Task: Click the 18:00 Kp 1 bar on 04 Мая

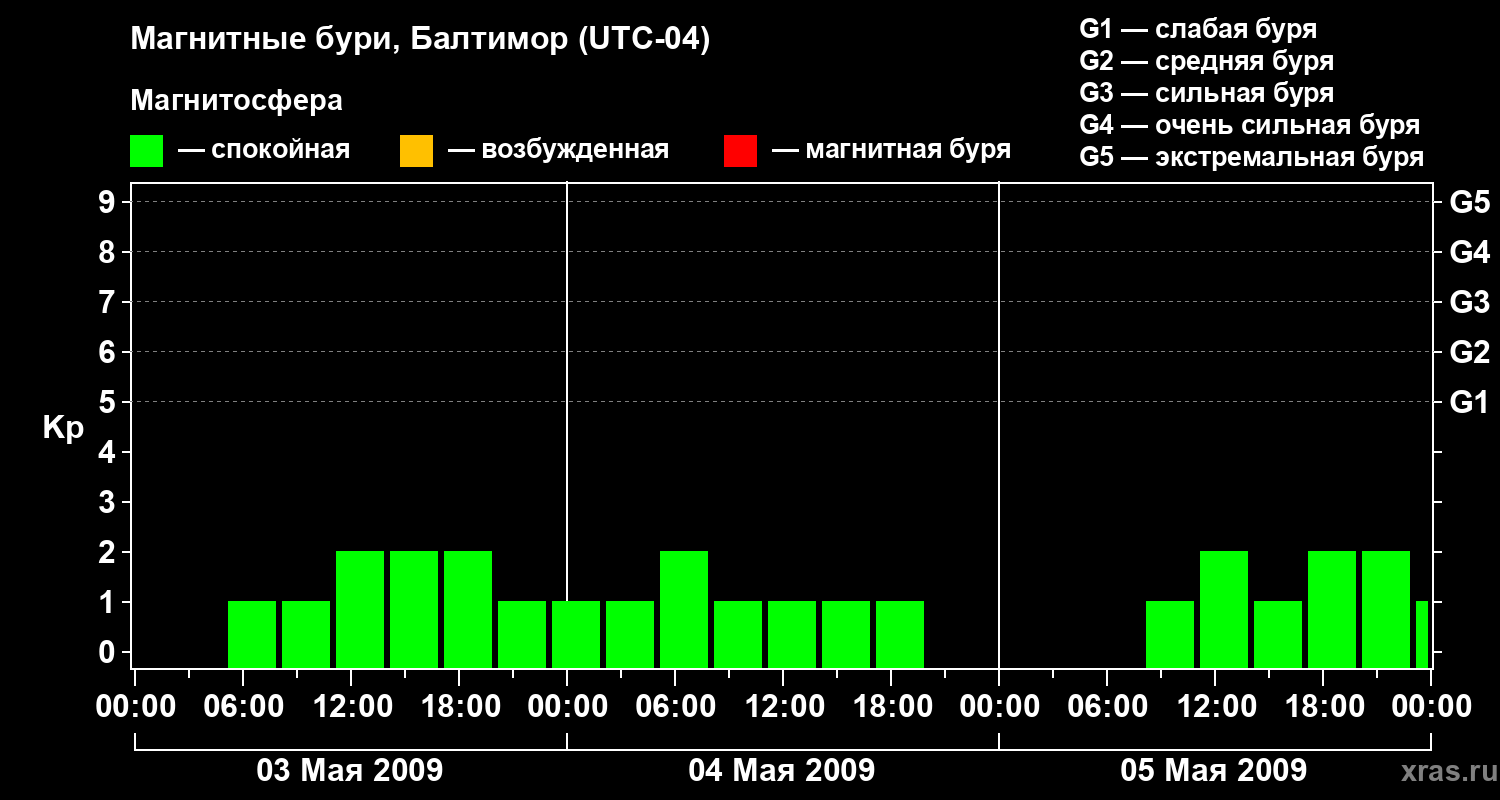Action: (900, 634)
